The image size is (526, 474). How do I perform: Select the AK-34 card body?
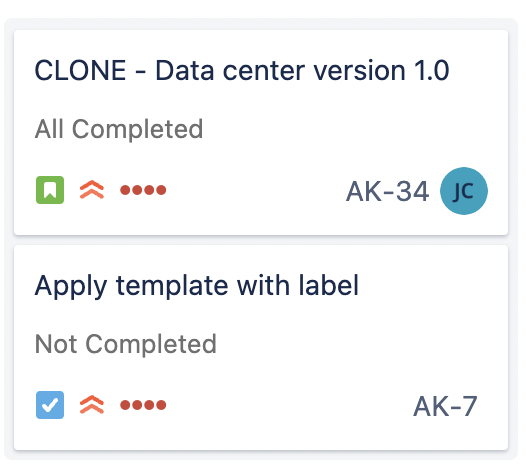pos(261,133)
